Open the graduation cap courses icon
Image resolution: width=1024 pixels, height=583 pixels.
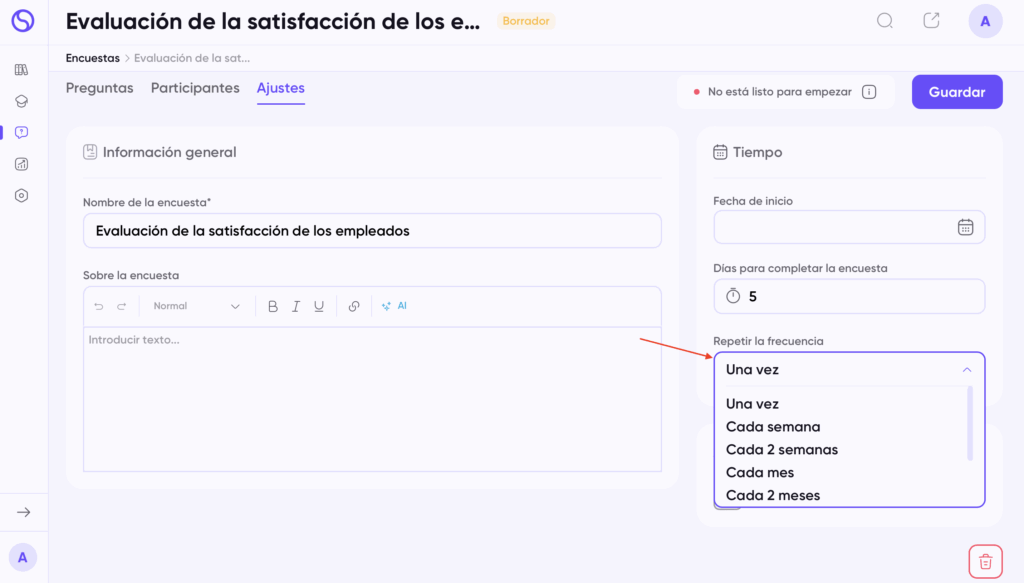22,101
